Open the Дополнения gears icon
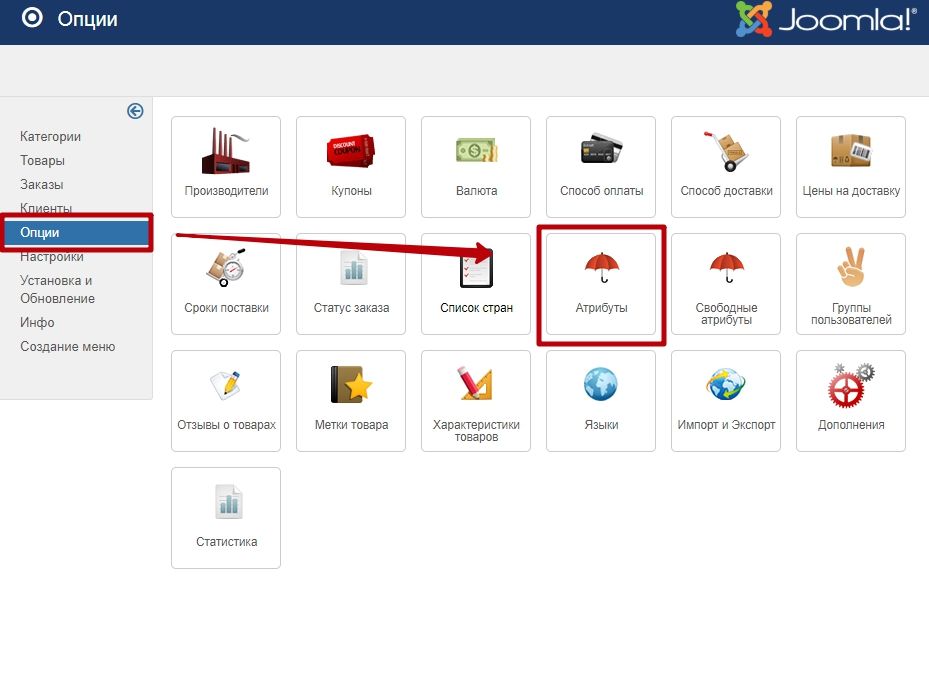 click(x=851, y=385)
